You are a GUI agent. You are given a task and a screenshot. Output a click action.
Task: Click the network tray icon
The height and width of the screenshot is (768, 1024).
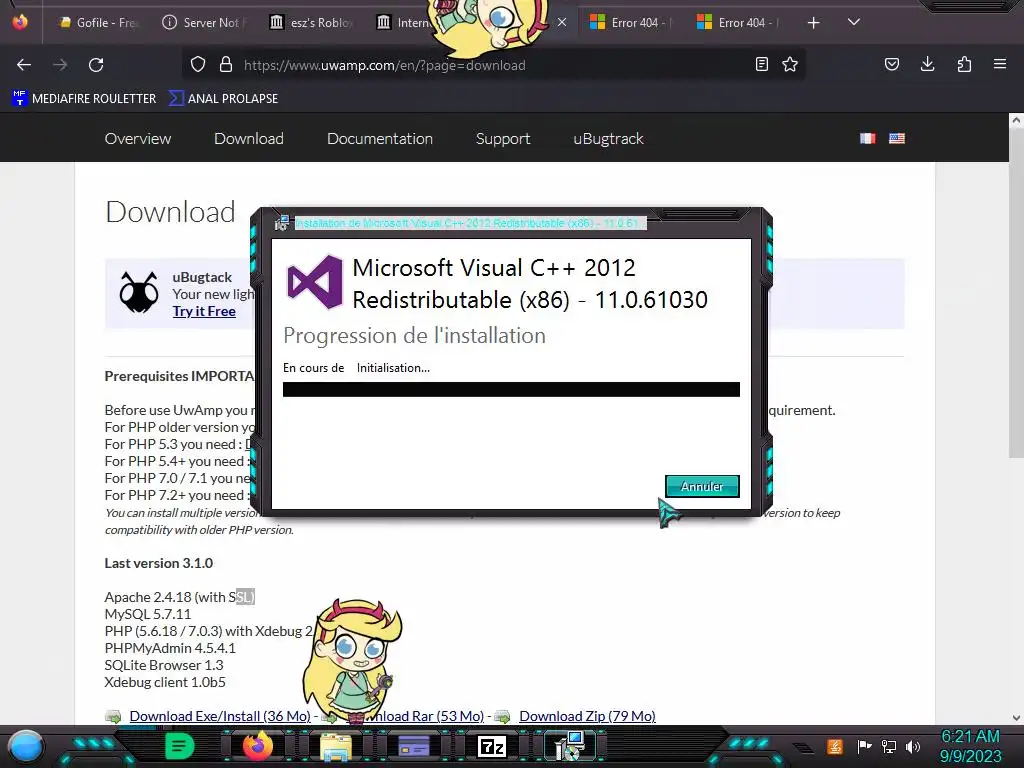point(889,746)
